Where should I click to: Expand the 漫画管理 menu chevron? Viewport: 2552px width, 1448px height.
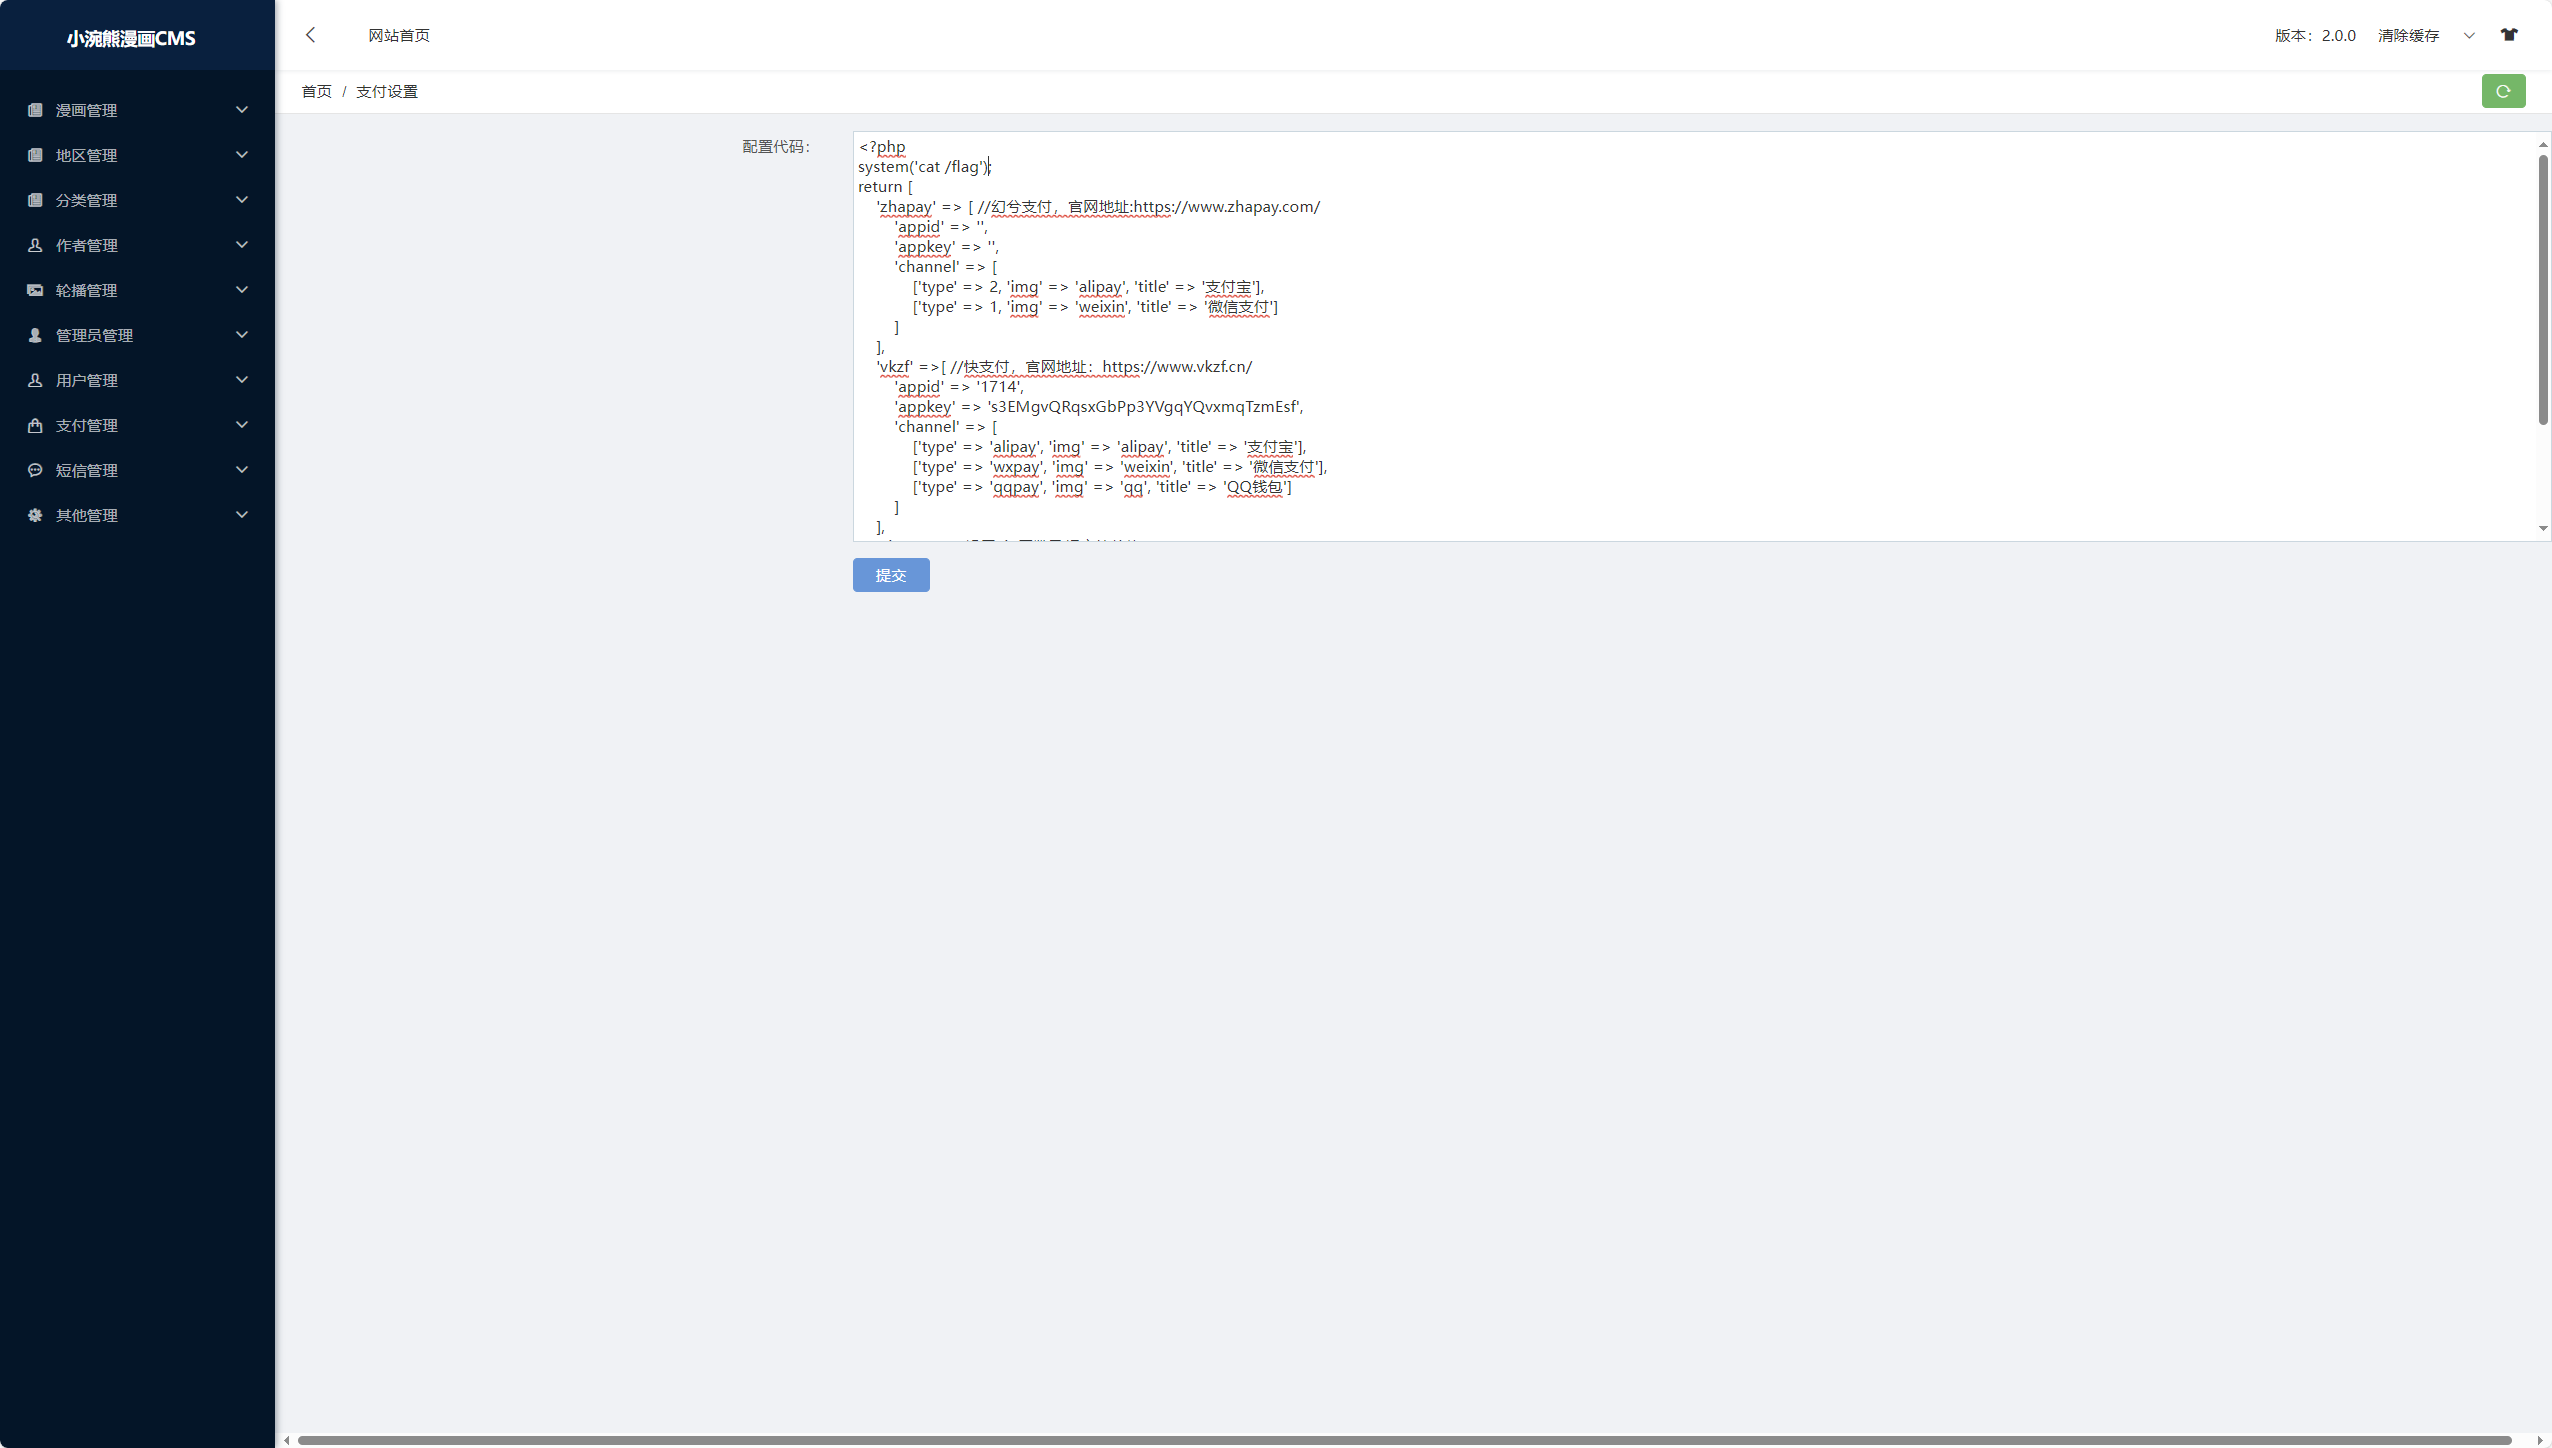(242, 110)
